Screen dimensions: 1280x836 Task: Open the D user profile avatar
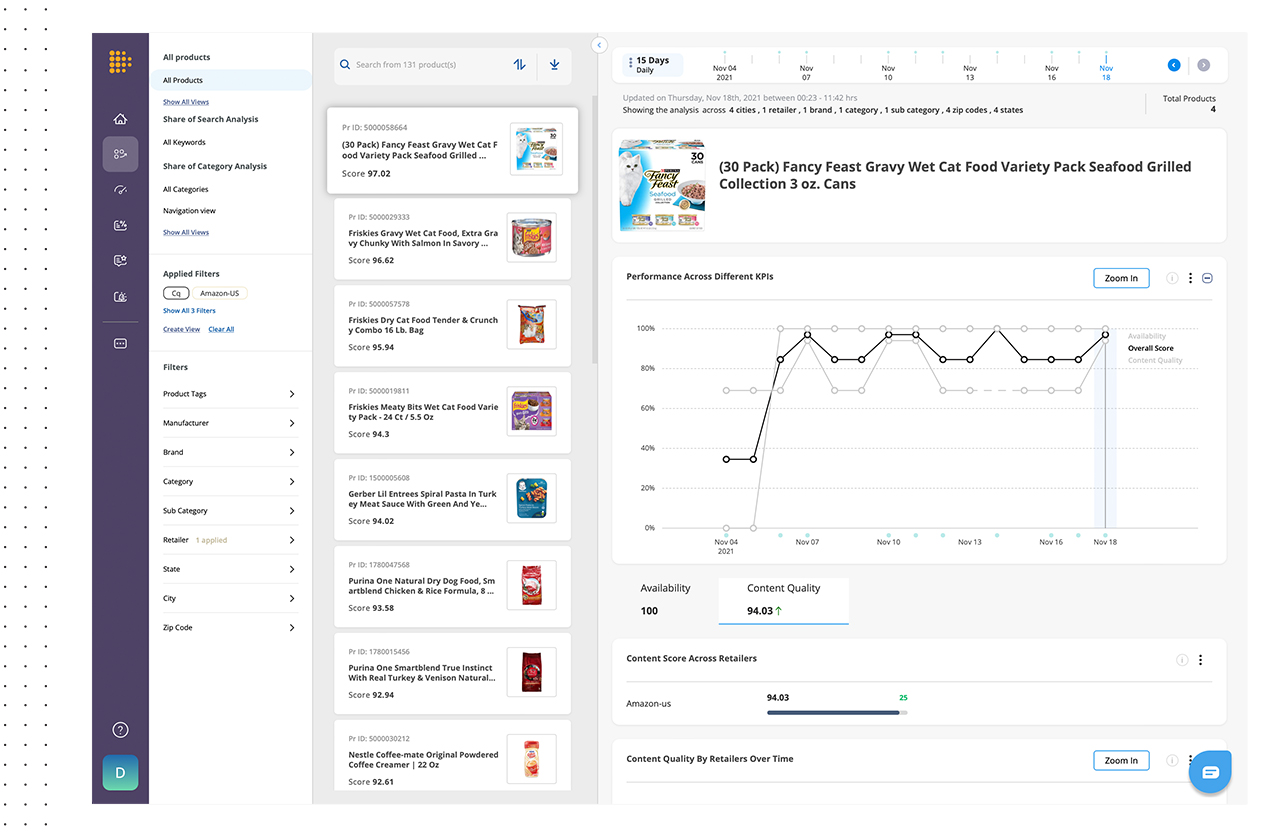[x=120, y=773]
